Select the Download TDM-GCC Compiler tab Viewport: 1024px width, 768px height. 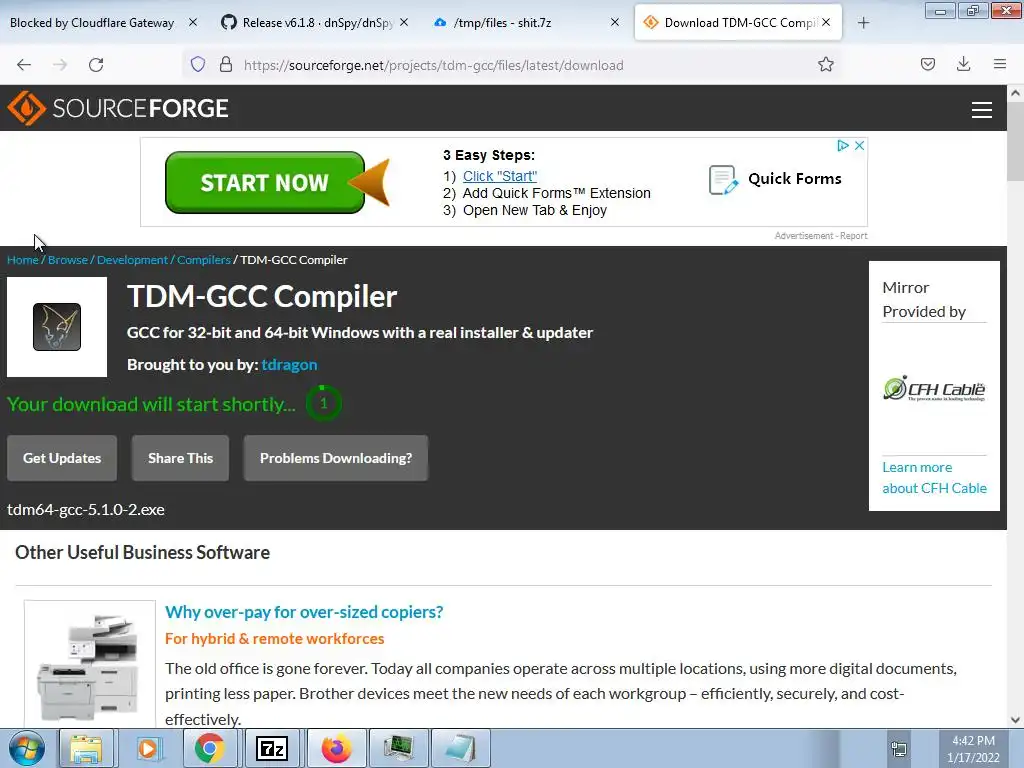point(739,23)
